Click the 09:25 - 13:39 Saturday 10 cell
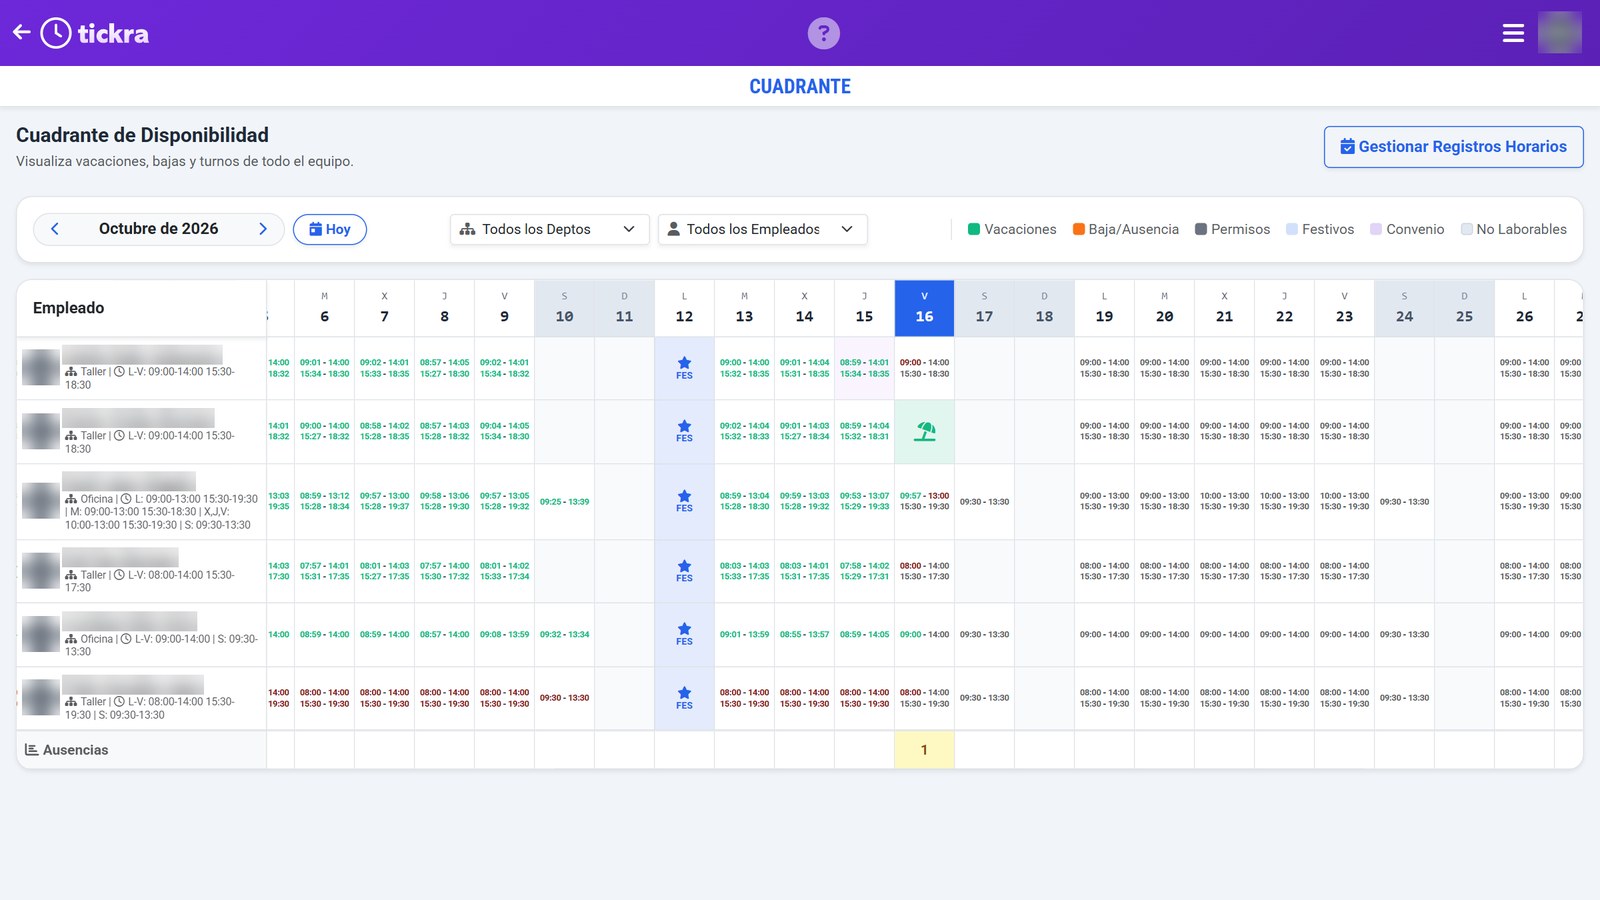1600x900 pixels. [x=564, y=502]
